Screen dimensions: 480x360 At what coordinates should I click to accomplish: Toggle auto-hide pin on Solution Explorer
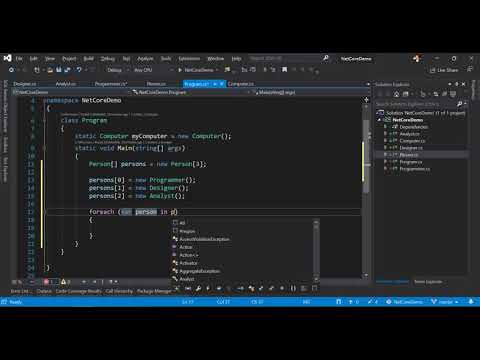[x=457, y=84]
